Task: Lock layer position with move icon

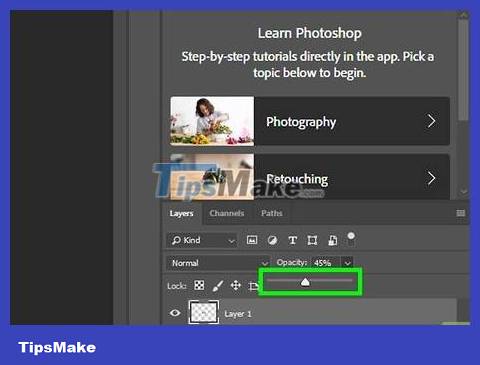Action: 236,285
